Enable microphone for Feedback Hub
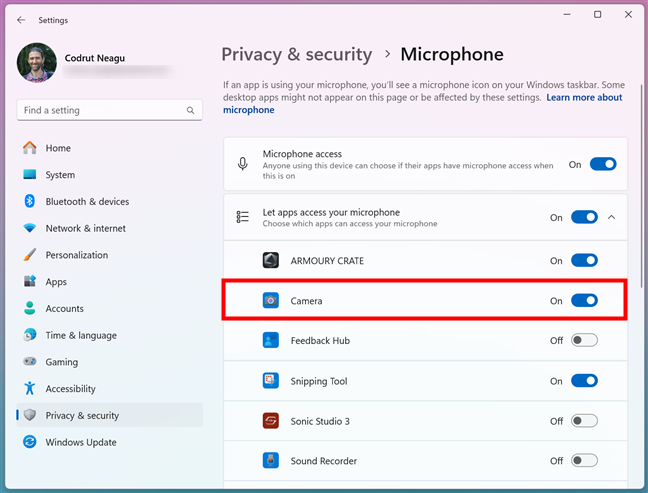Image resolution: width=648 pixels, height=493 pixels. point(584,340)
